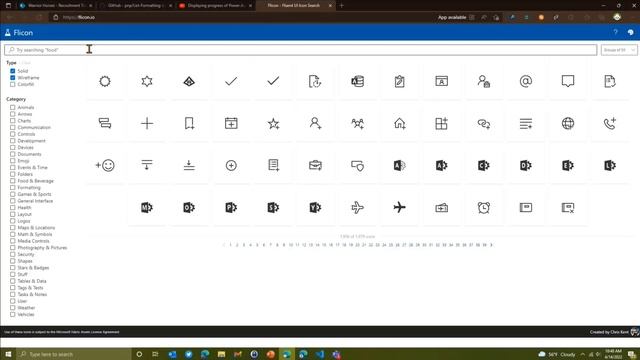Open the Windows Start menu
Image resolution: width=640 pixels, height=360 pixels.
click(8, 354)
